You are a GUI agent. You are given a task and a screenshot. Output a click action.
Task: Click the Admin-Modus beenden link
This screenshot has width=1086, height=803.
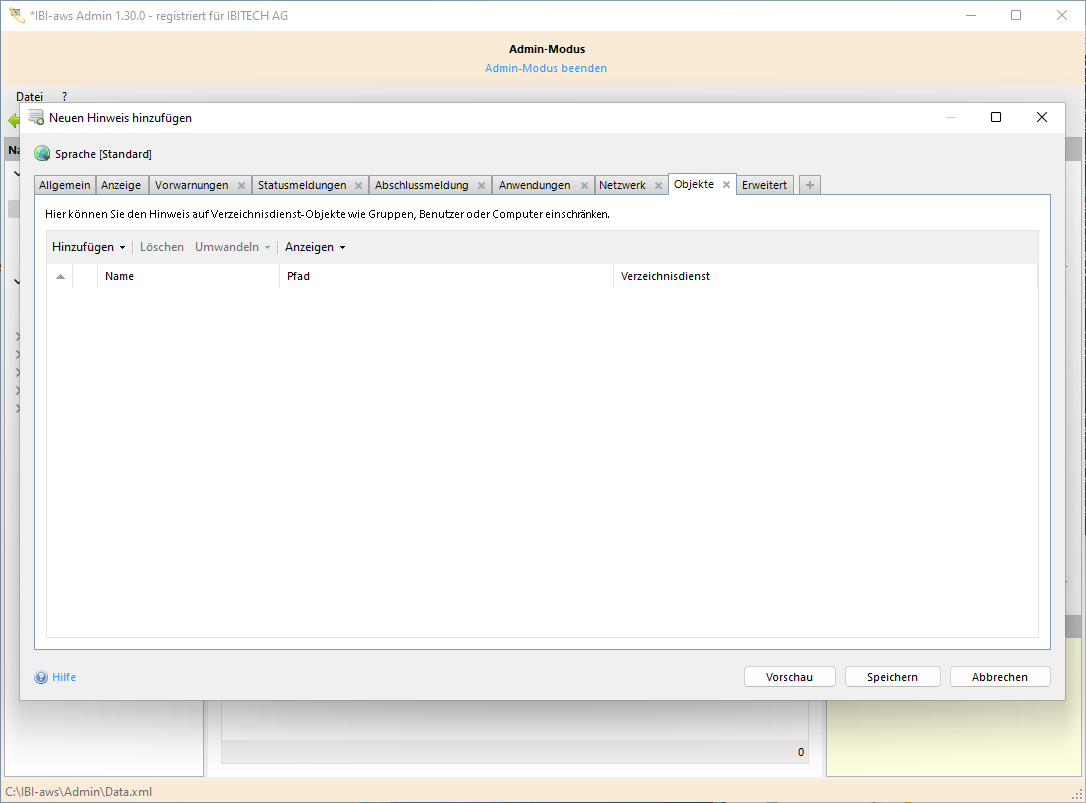click(546, 68)
